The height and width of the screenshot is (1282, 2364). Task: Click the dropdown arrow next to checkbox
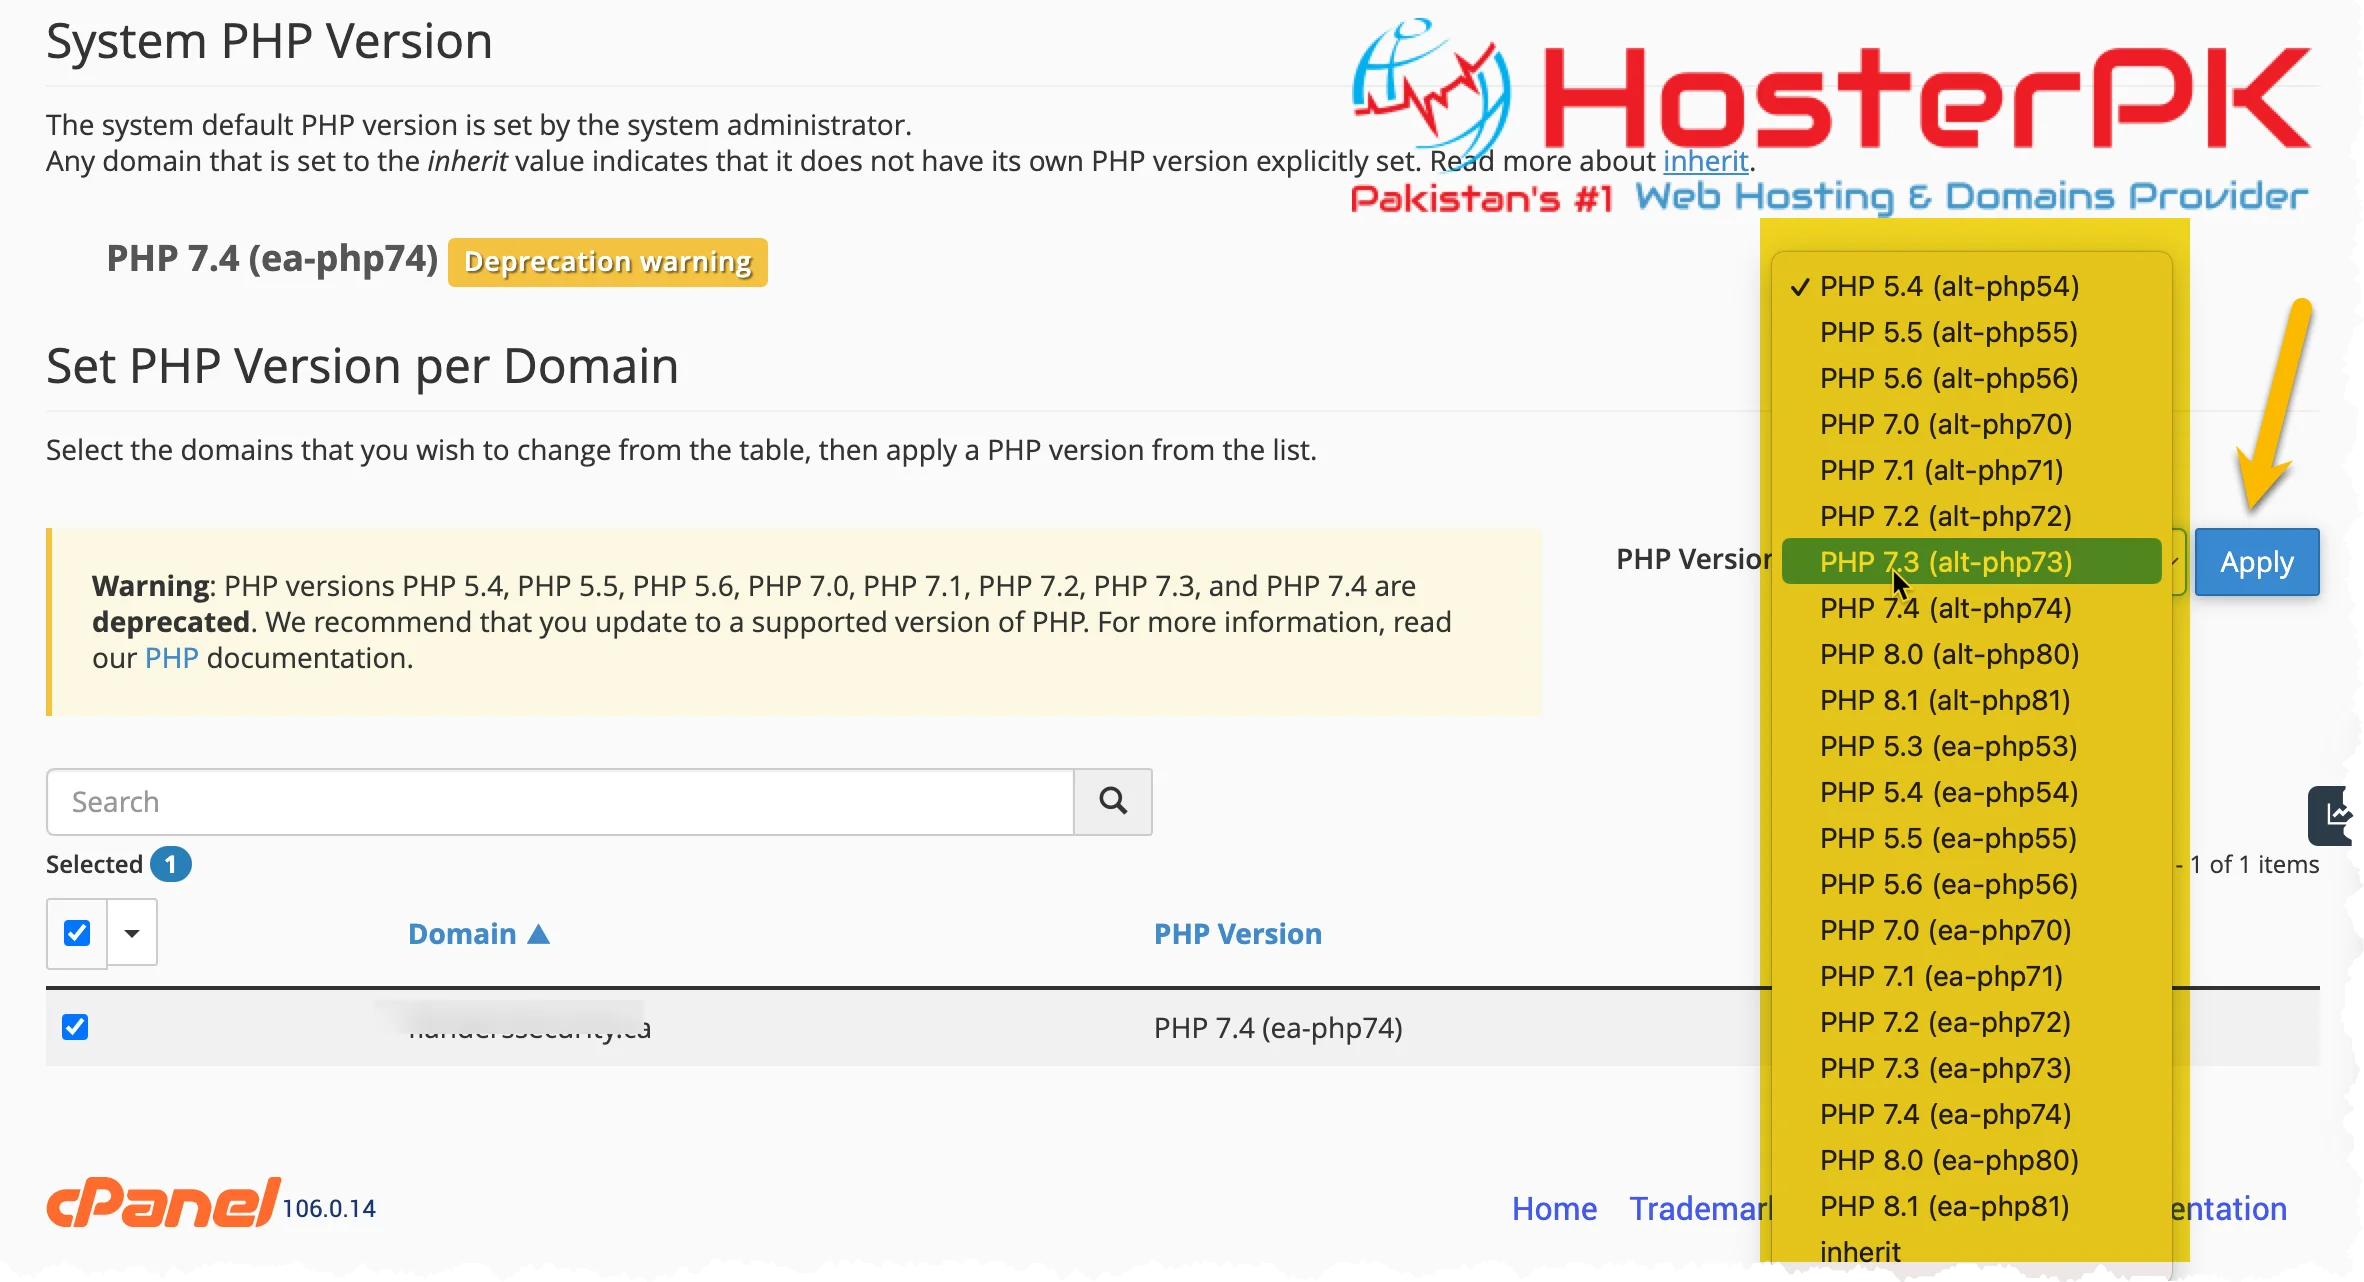(x=134, y=932)
